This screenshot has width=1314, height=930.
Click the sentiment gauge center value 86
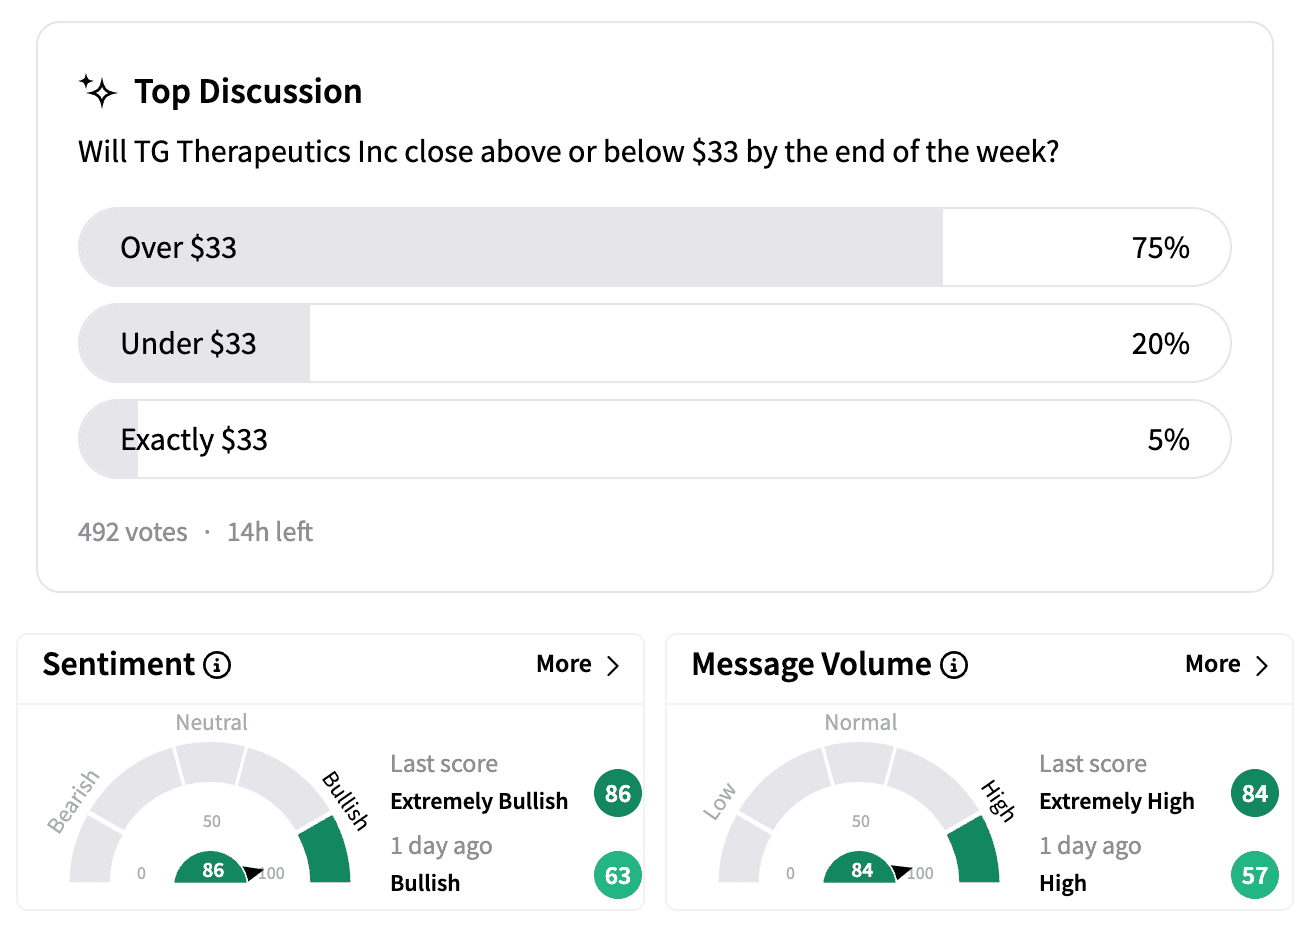coord(213,870)
